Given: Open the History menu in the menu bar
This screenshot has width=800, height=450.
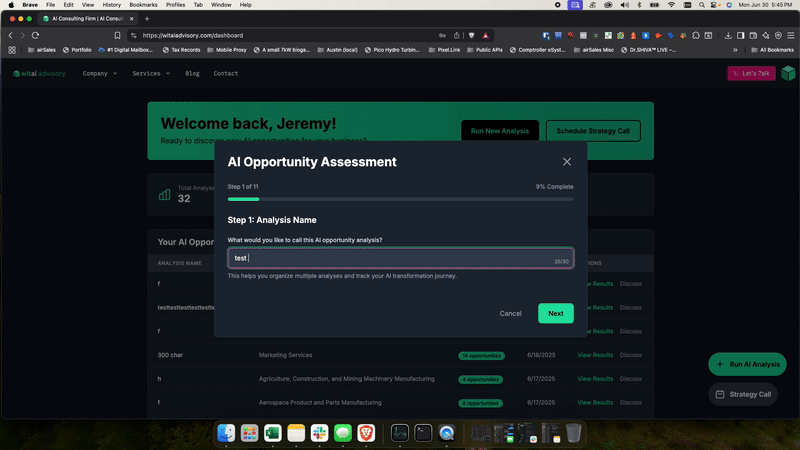Looking at the screenshot, I should [111, 5].
